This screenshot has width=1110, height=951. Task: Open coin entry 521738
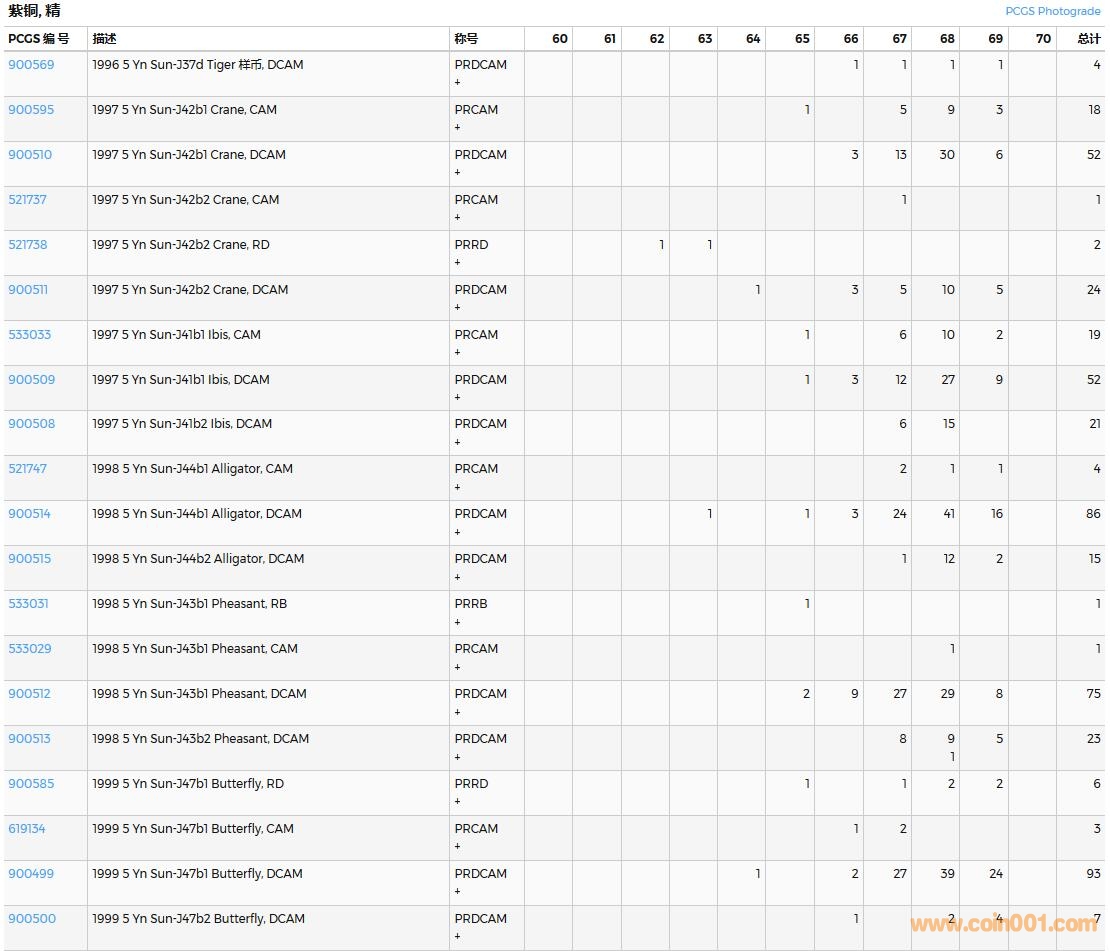coord(28,245)
